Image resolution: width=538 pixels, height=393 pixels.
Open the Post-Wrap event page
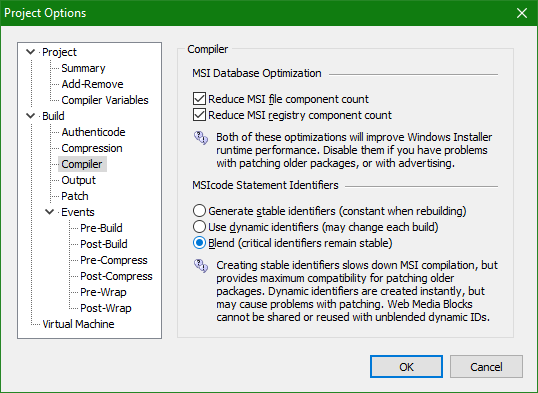pyautogui.click(x=106, y=308)
